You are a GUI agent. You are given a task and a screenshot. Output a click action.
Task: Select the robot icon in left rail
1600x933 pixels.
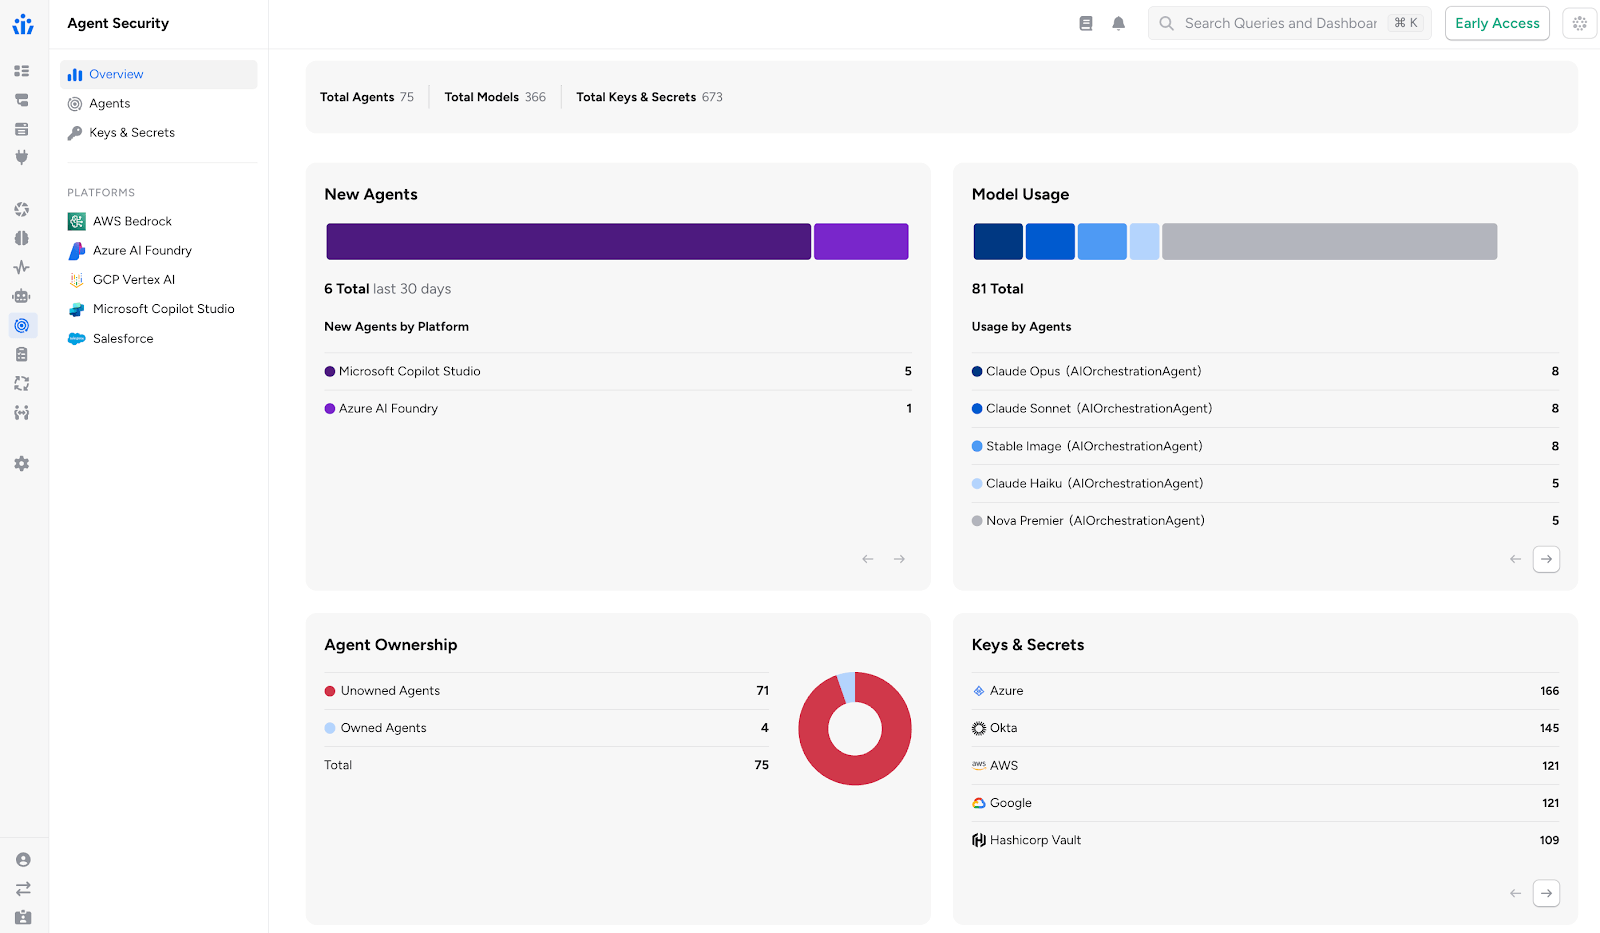pos(22,296)
